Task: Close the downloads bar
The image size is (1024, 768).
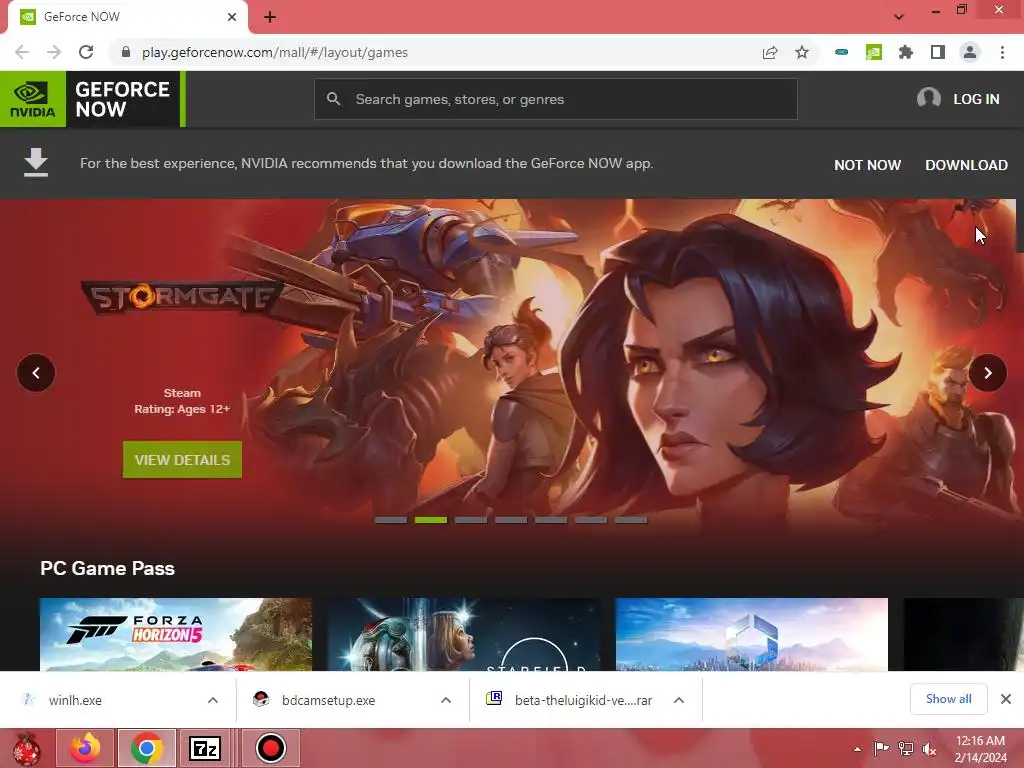Action: [1006, 699]
